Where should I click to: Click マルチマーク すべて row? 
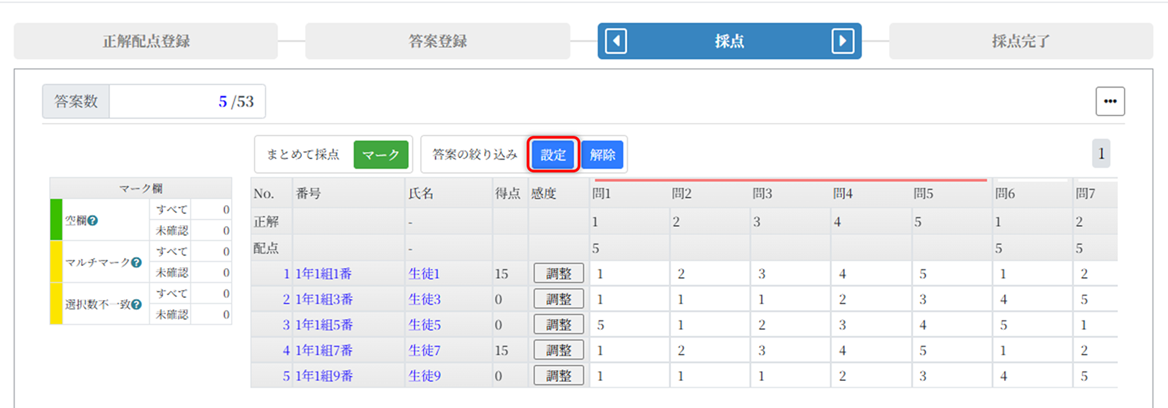click(191, 251)
